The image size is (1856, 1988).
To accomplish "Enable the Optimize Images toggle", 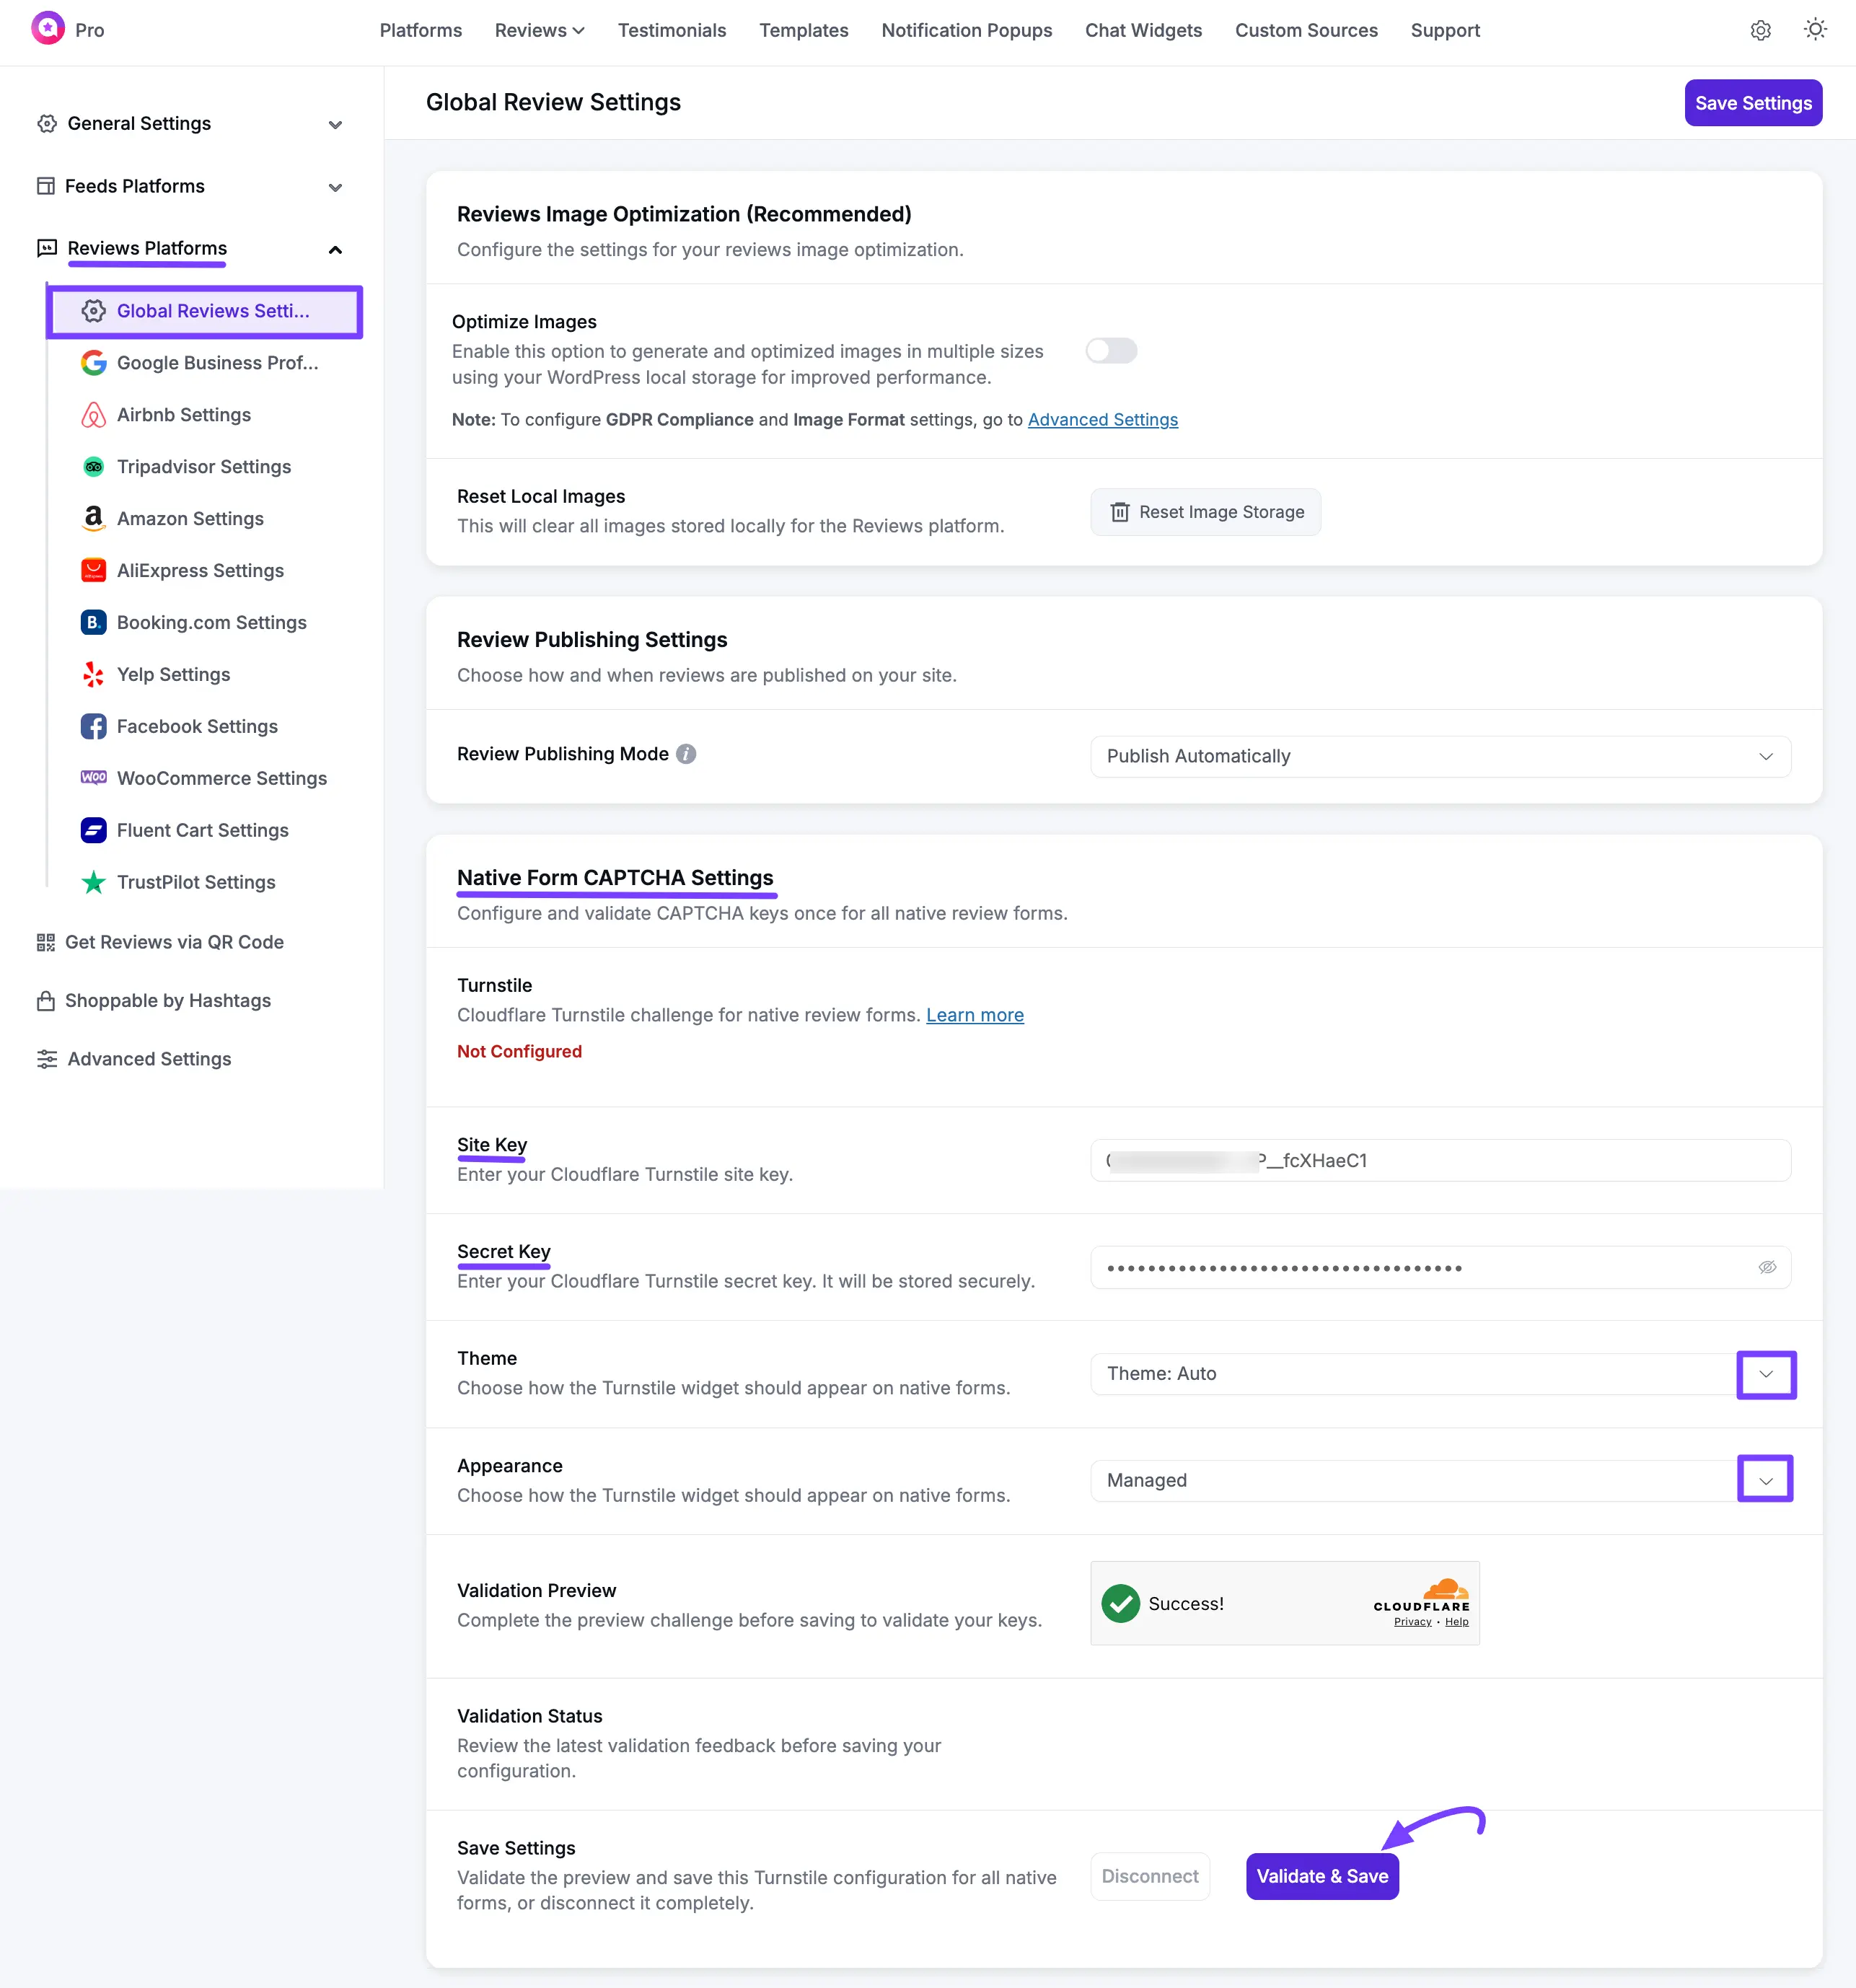I will pos(1111,350).
